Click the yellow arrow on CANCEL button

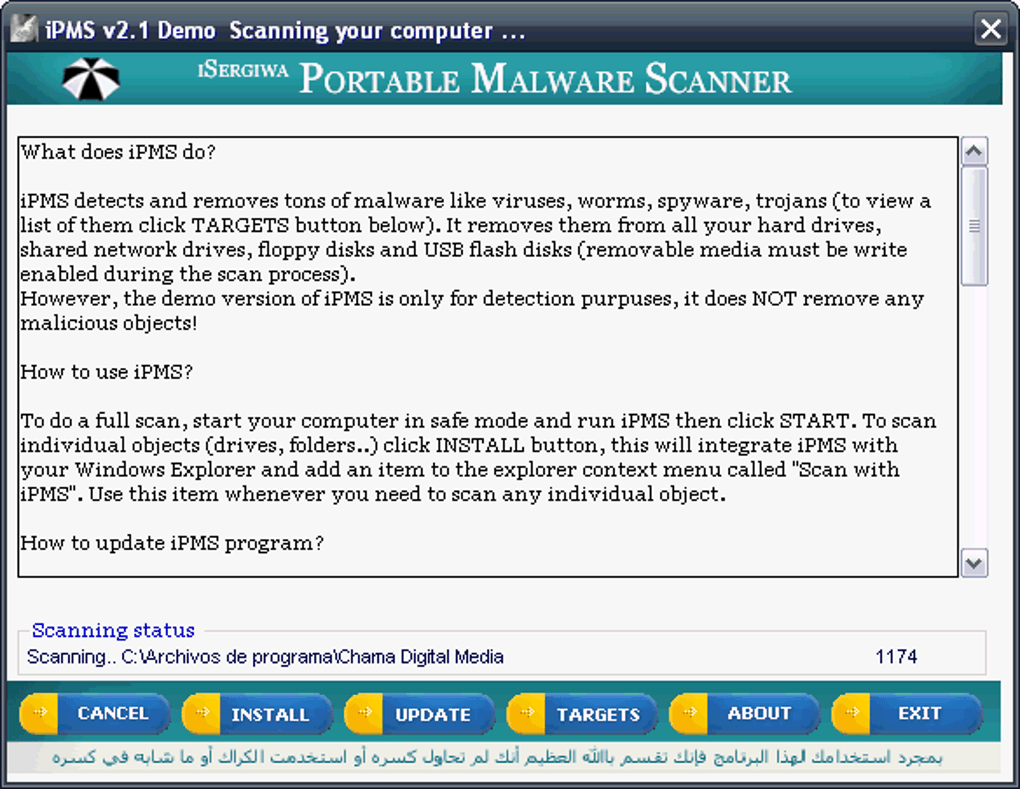tap(40, 713)
